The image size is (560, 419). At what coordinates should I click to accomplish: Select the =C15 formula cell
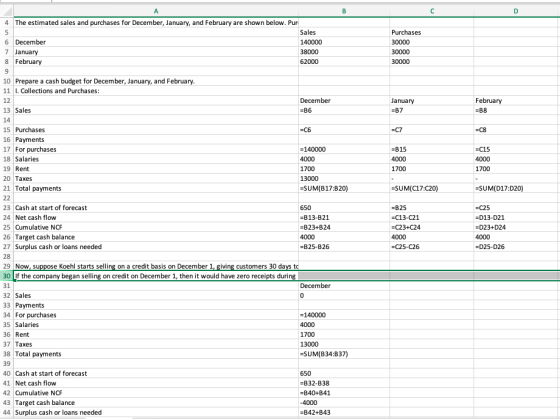pos(516,149)
